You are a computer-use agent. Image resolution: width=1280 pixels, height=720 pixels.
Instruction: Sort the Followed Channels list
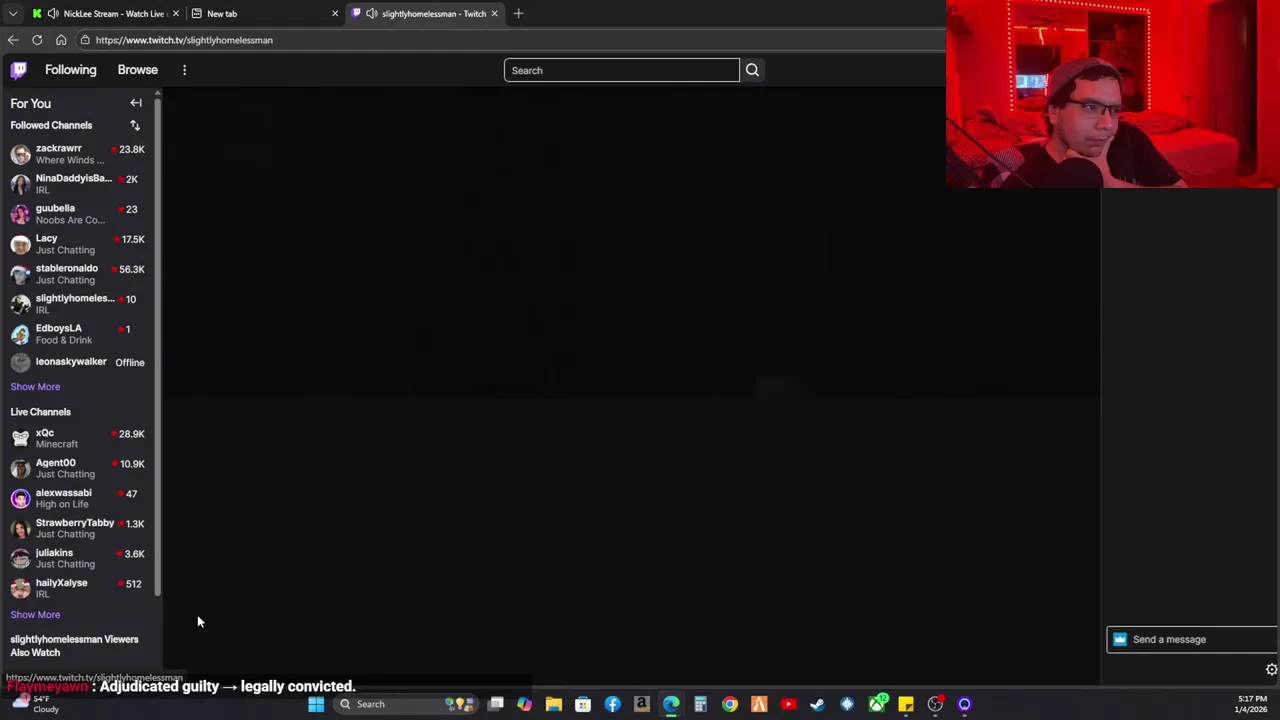[x=135, y=125]
